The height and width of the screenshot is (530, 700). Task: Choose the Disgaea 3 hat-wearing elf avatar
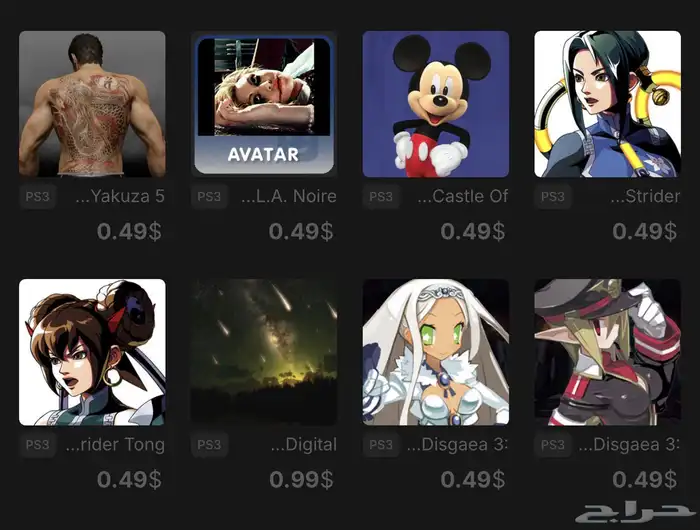click(608, 352)
